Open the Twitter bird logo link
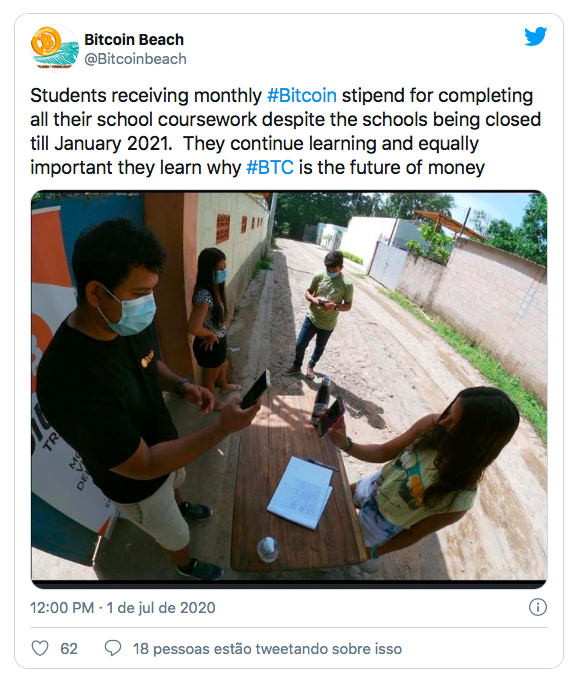The height and width of the screenshot is (681, 584). click(535, 36)
